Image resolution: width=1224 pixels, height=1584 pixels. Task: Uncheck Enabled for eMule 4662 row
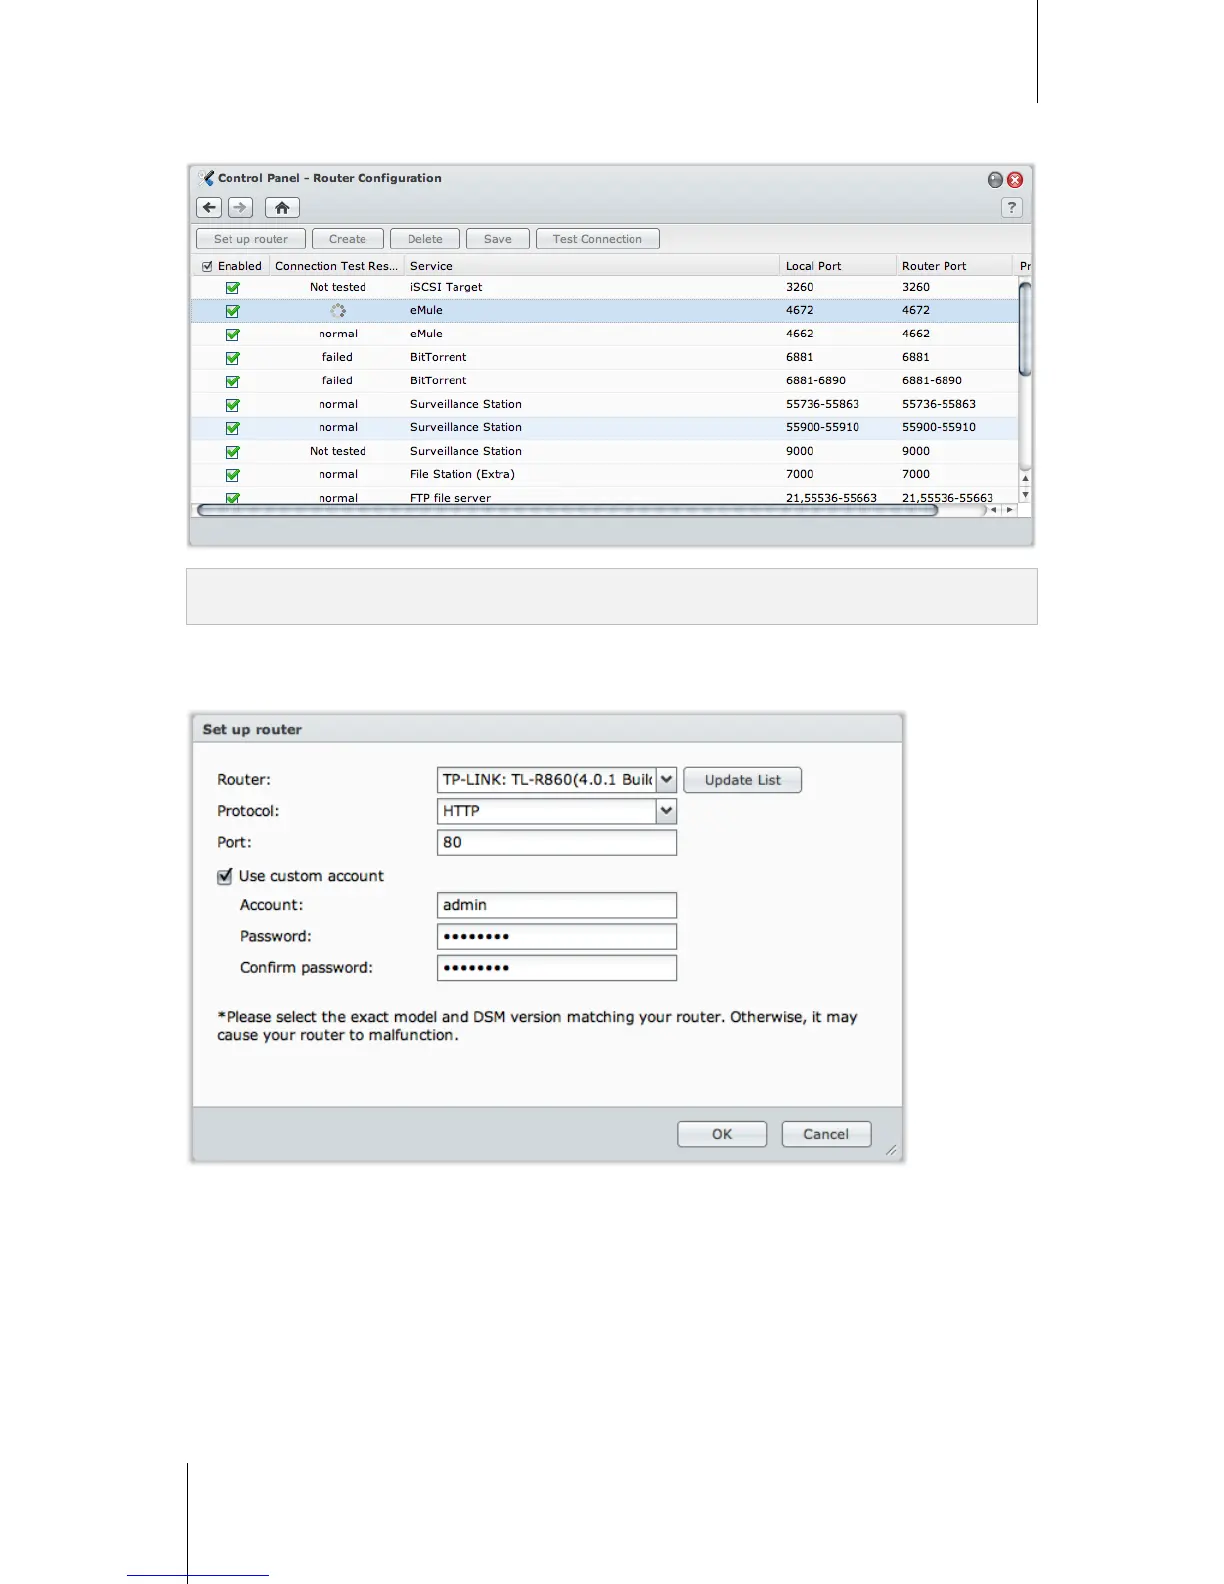tap(233, 335)
